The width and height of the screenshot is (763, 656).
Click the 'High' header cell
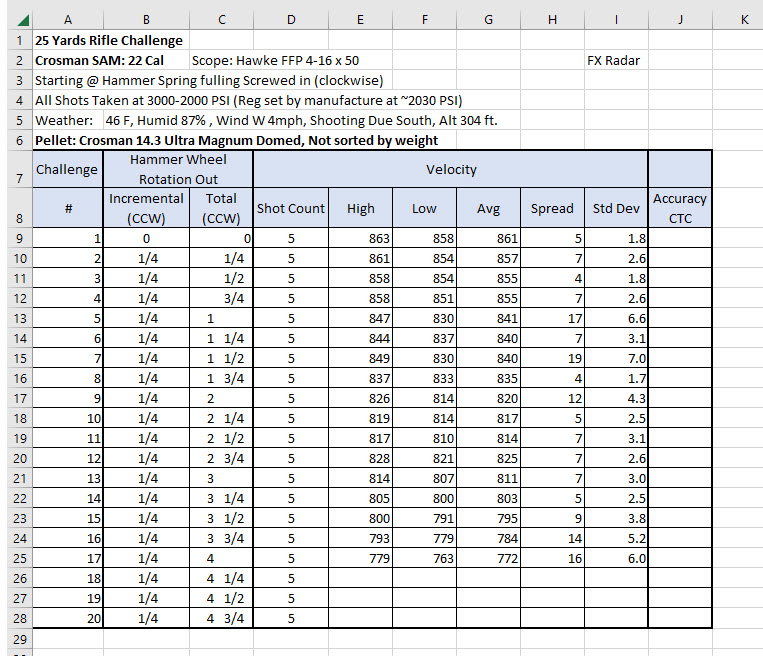click(361, 208)
